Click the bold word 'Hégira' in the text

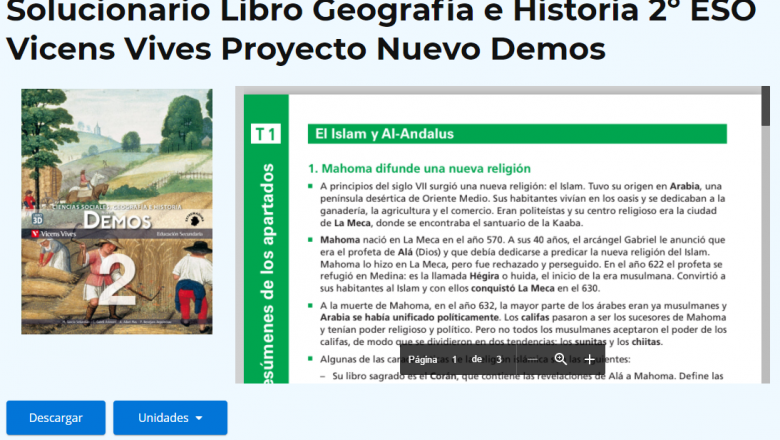point(484,276)
